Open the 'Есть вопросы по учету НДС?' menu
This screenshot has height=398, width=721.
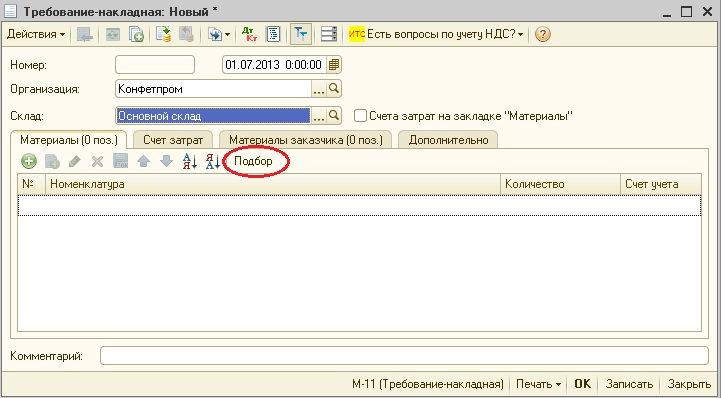point(436,34)
